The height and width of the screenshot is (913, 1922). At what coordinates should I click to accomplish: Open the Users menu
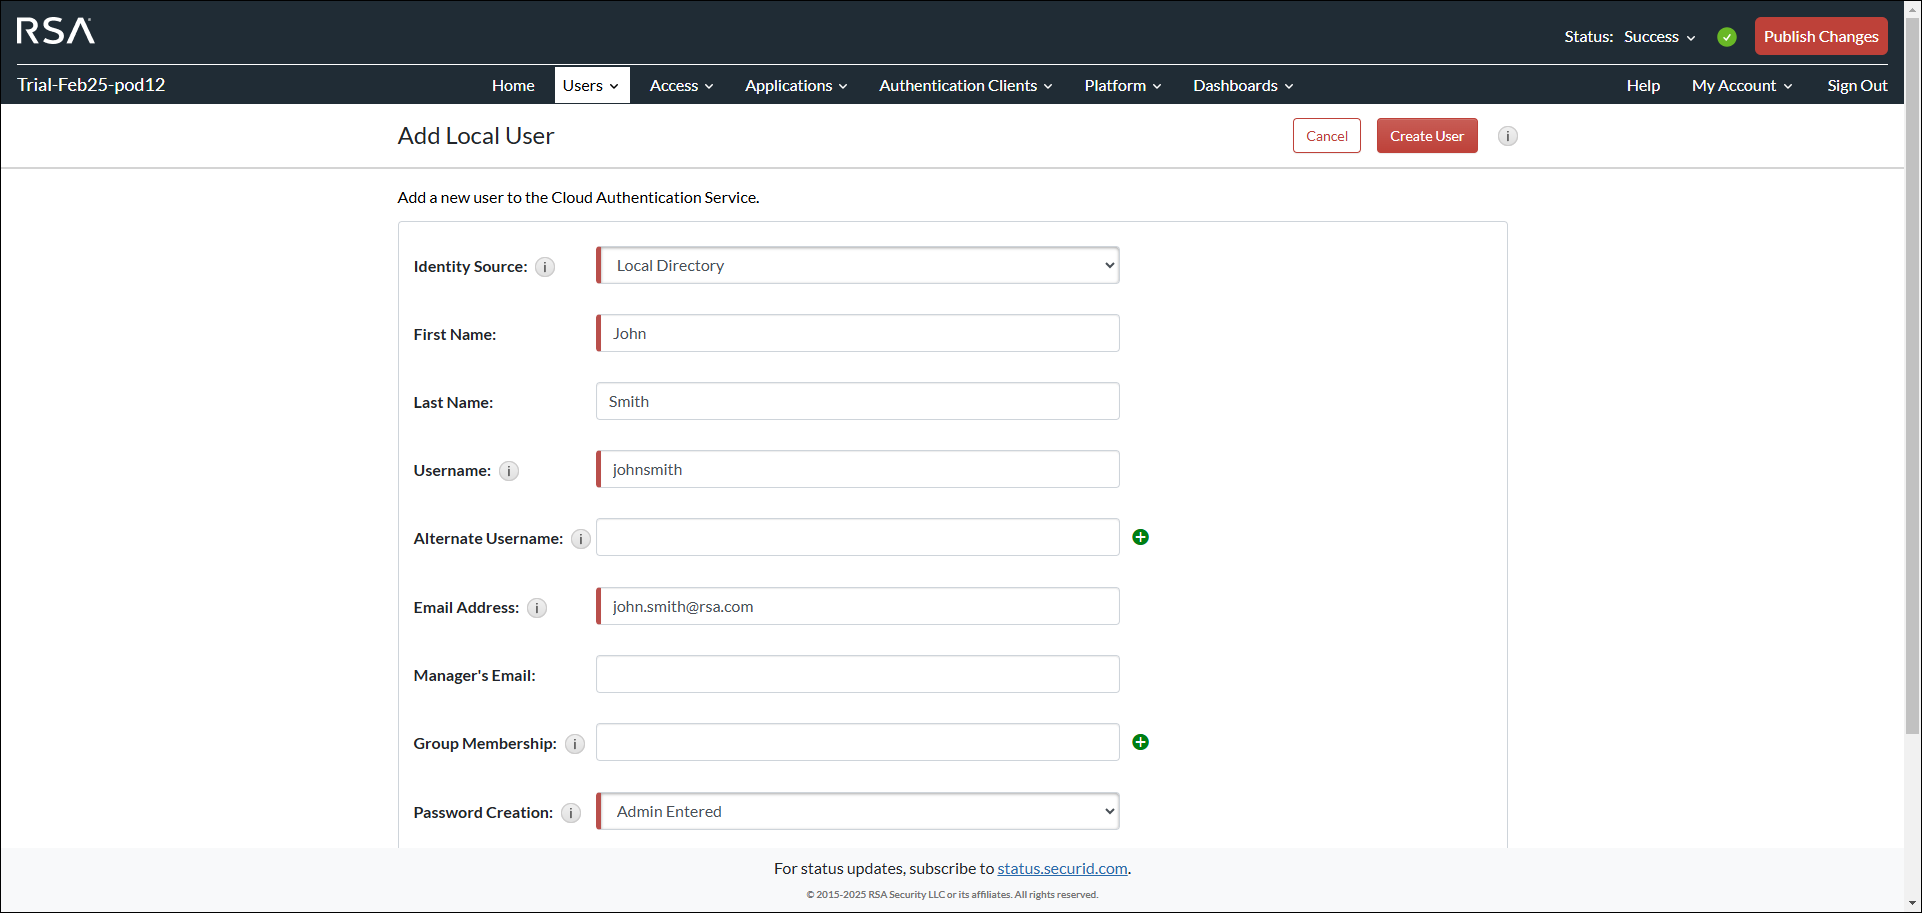click(591, 86)
